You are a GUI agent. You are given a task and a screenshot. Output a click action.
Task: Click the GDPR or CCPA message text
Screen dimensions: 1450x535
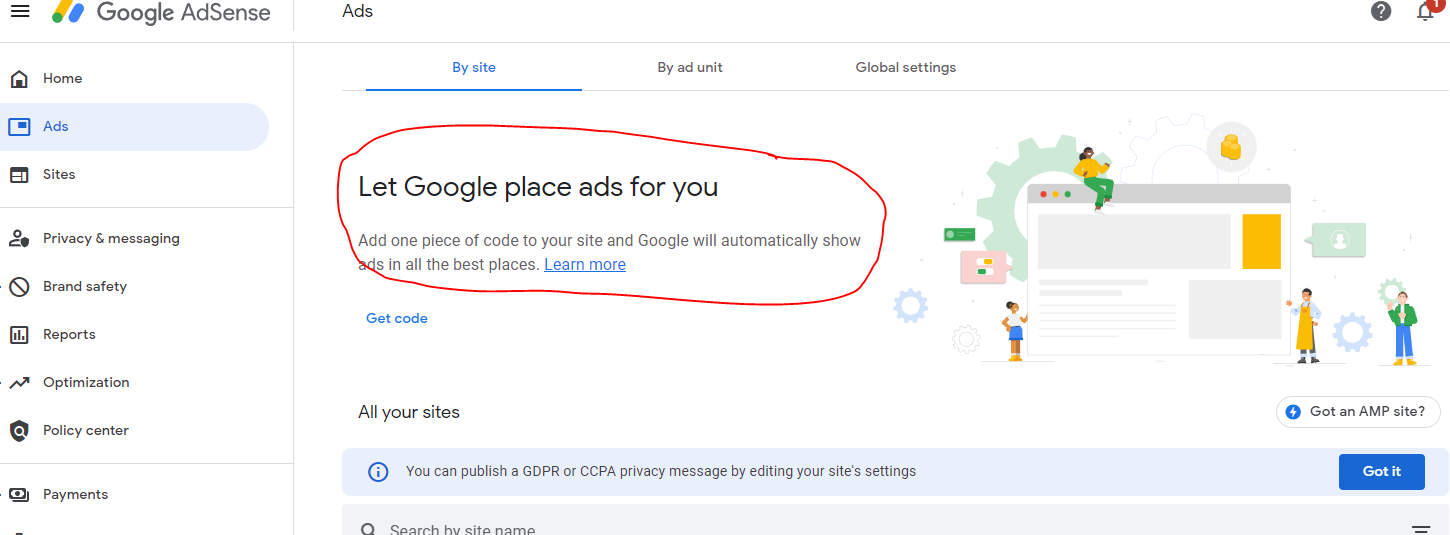pyautogui.click(x=661, y=472)
